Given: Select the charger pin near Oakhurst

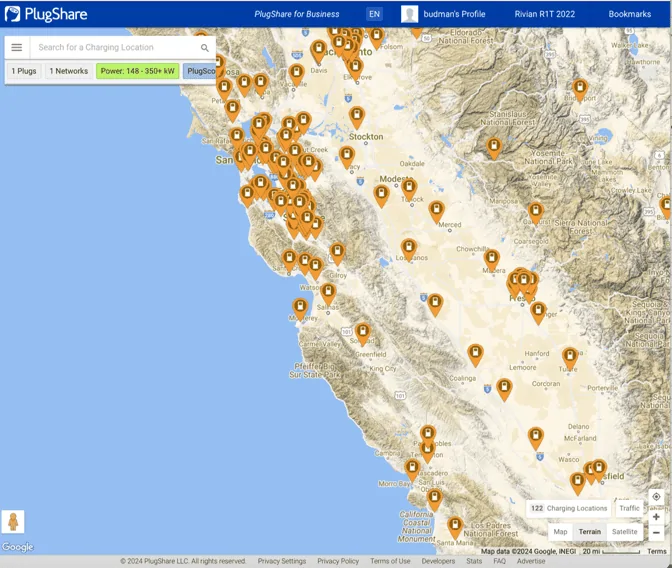Looking at the screenshot, I should coord(536,212).
